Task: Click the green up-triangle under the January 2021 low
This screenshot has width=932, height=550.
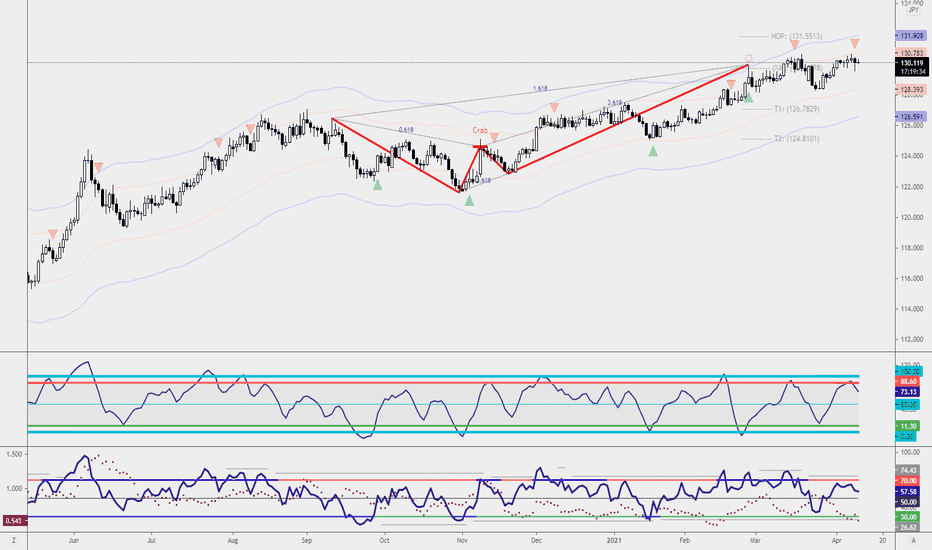Action: [x=653, y=152]
